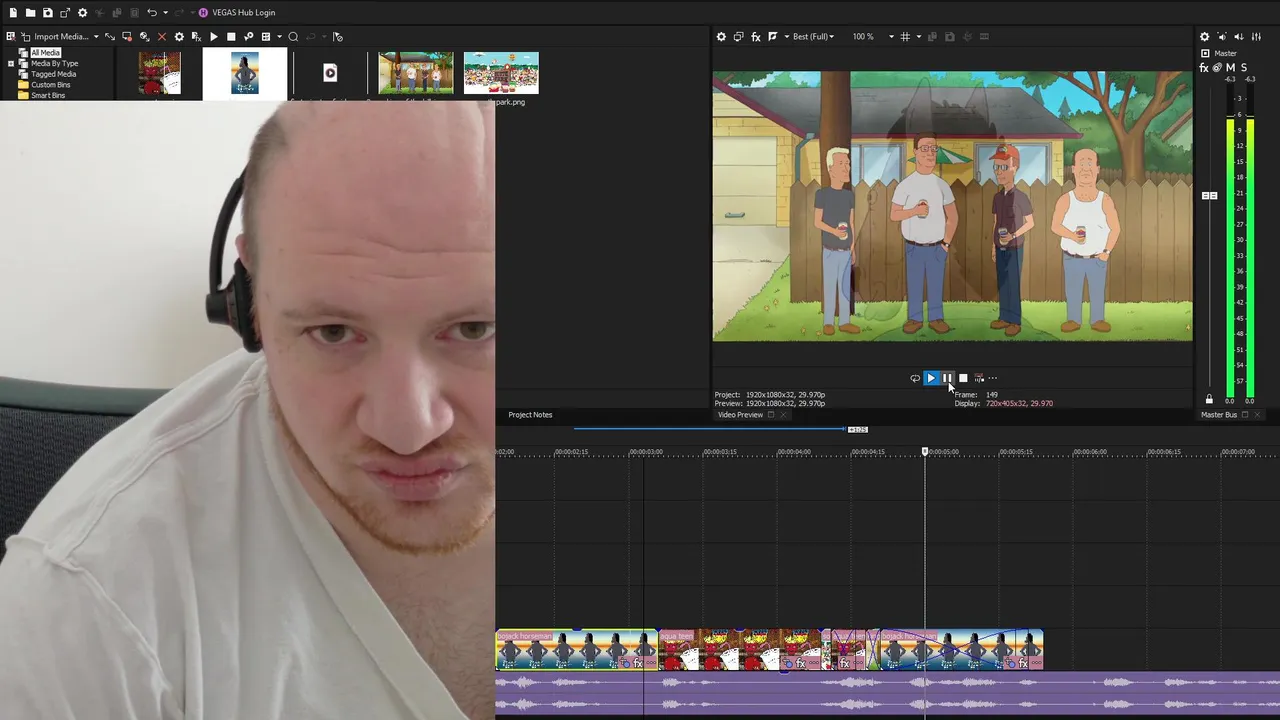
Task: Close the Video Preview tab
Action: point(783,415)
